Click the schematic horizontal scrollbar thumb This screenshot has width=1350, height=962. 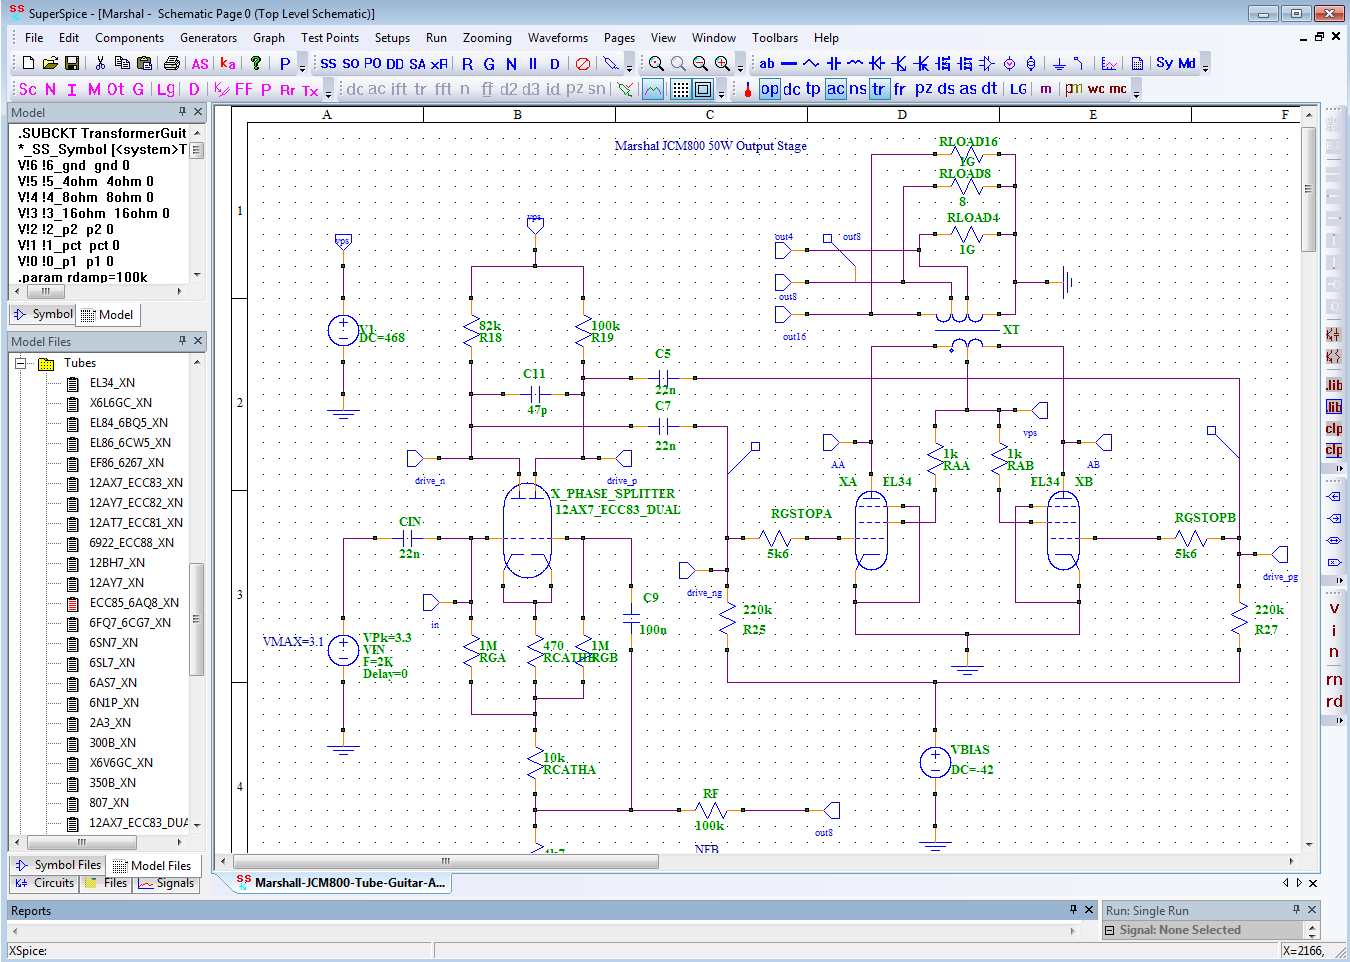(x=445, y=861)
